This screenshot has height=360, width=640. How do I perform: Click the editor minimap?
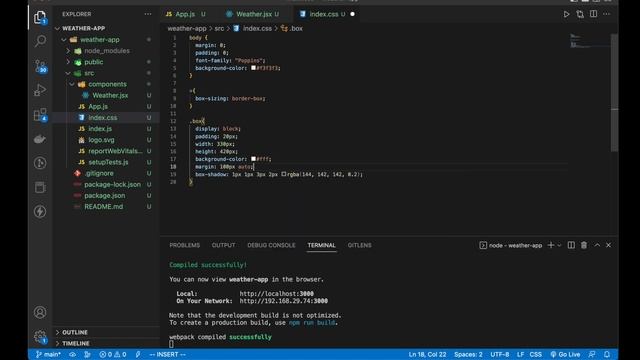[588, 41]
